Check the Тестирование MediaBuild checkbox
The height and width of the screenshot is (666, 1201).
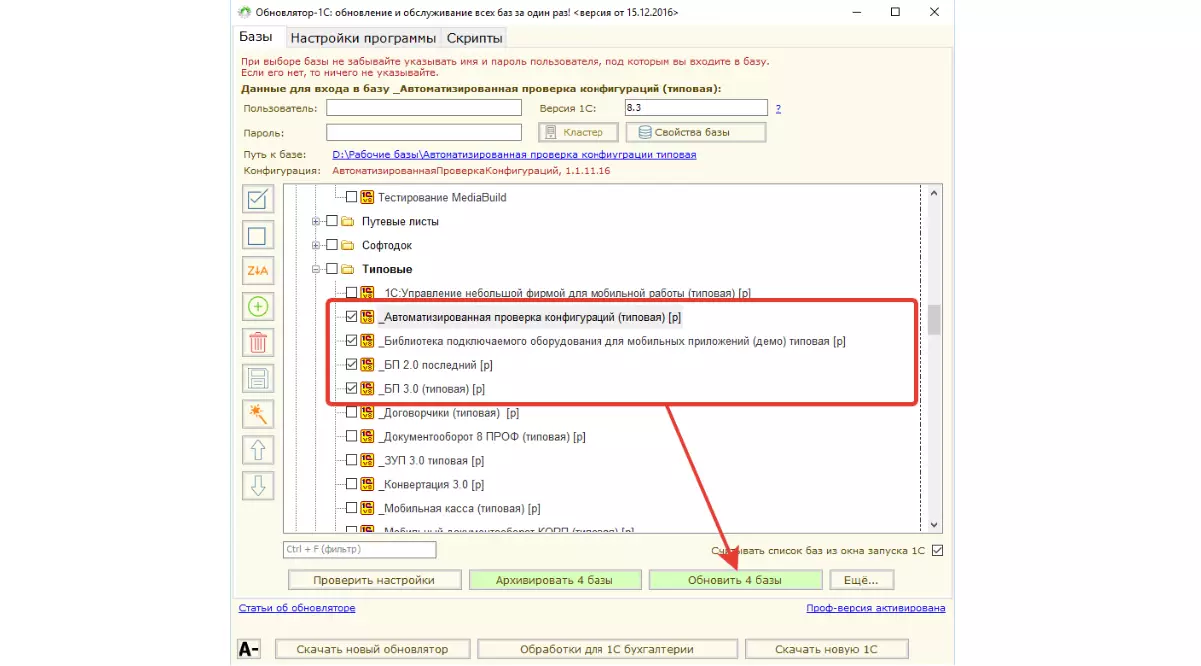[351, 198]
